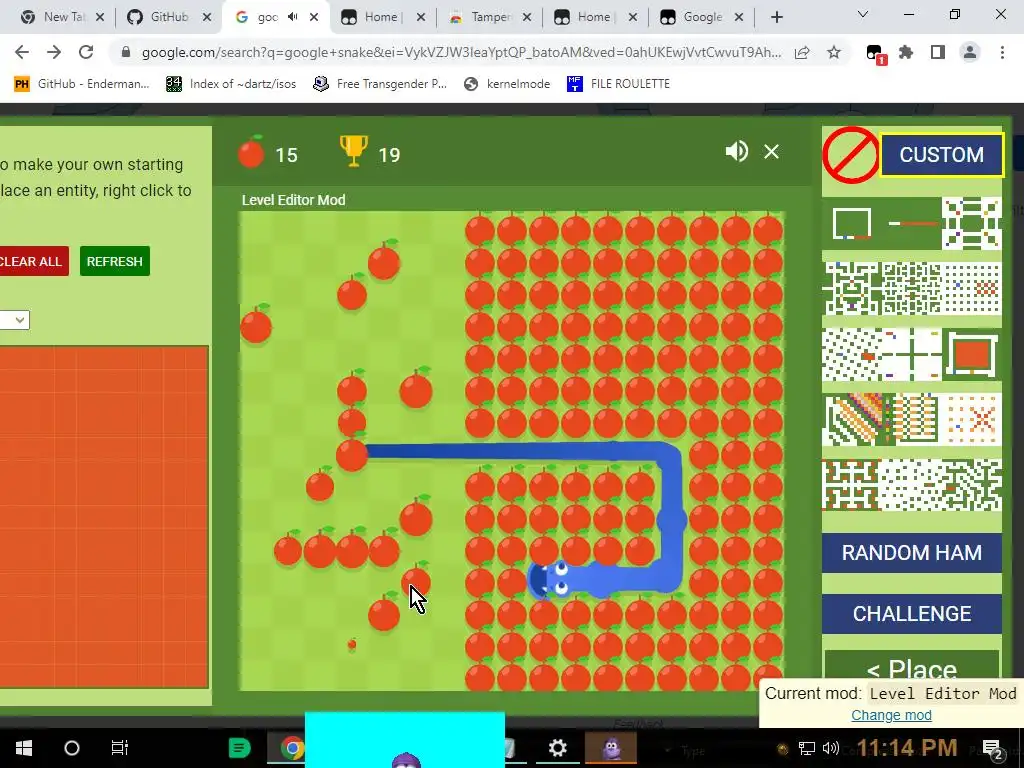Choose the single horizontal line level thumbnail
Image resolution: width=1024 pixels, height=768 pixels.
(x=913, y=223)
